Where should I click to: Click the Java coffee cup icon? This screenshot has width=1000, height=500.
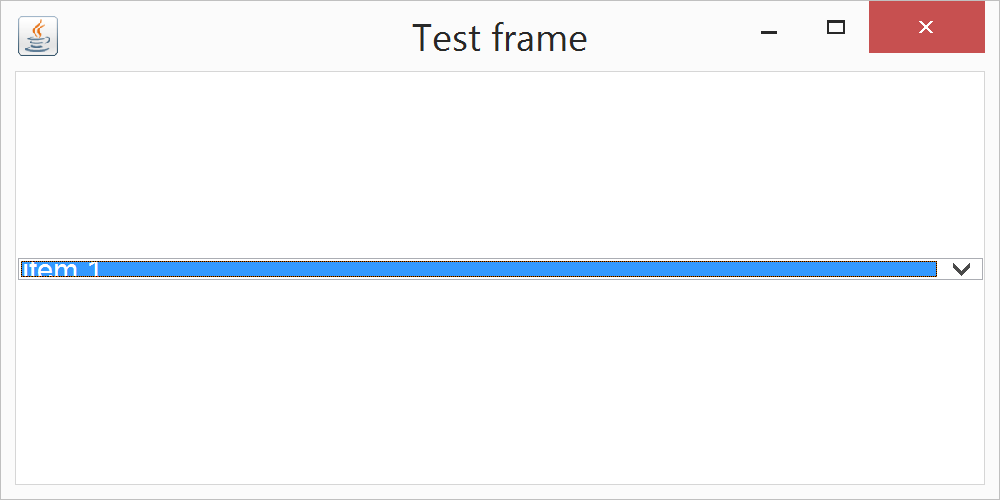pos(38,36)
